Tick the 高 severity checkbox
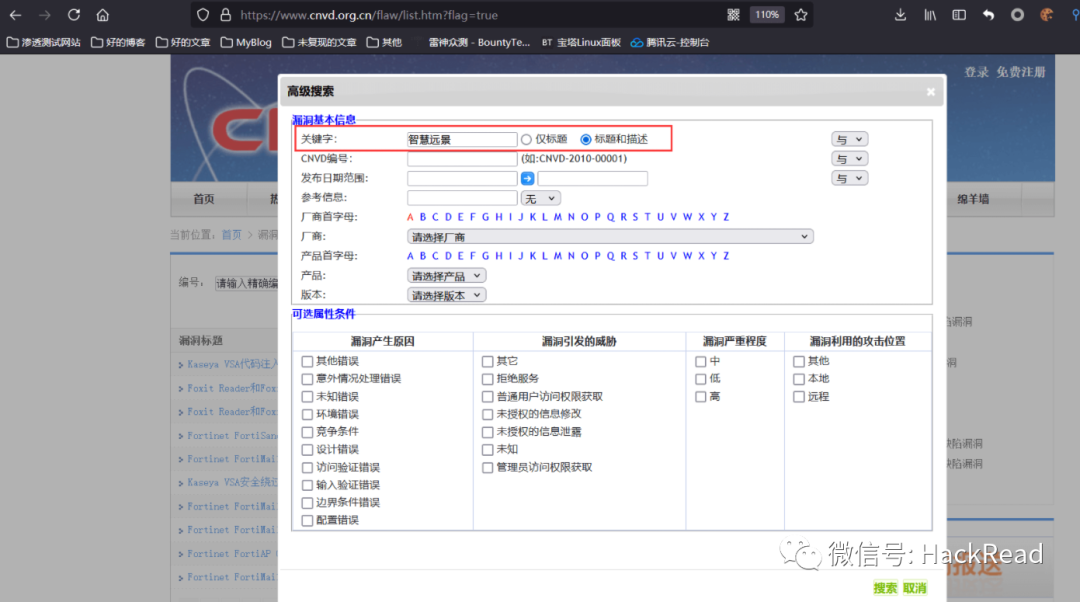 coord(701,397)
